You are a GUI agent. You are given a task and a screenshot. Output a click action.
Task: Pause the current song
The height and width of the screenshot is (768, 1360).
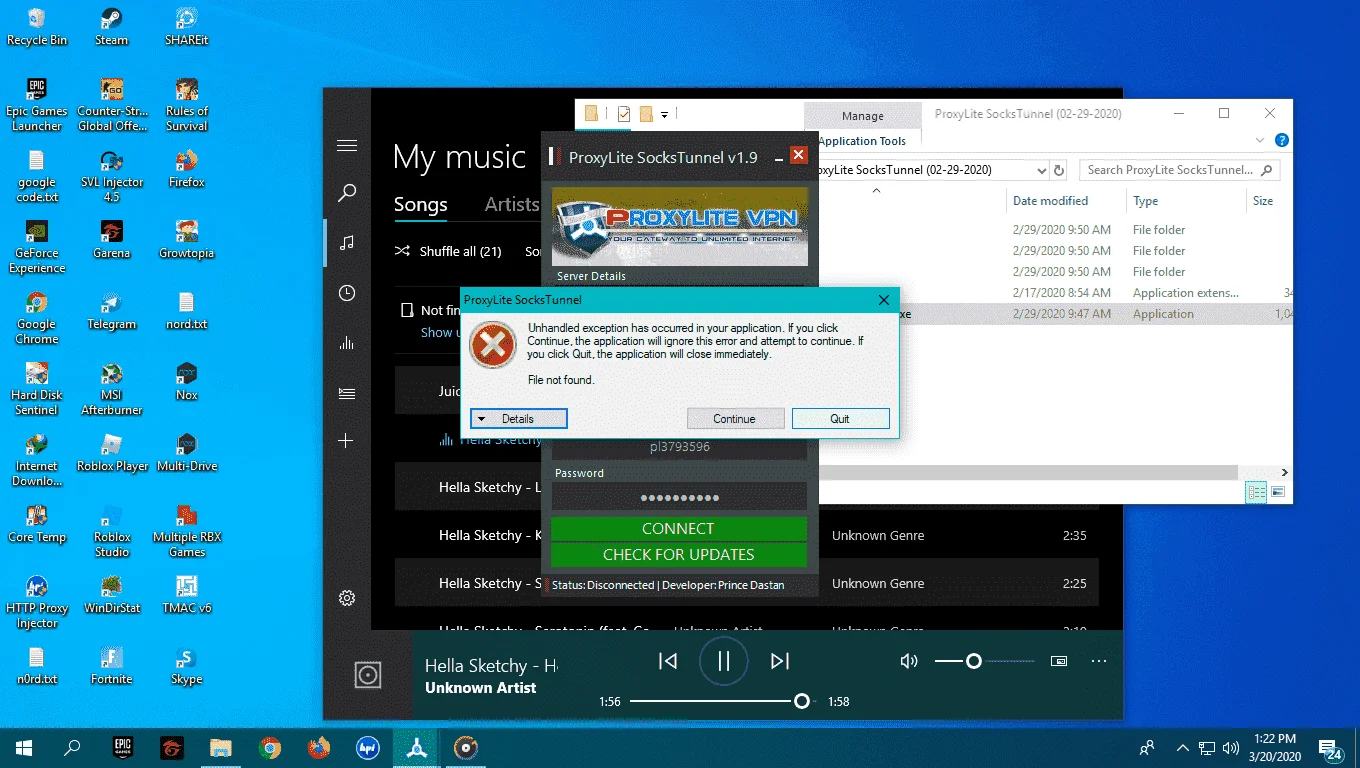coord(724,661)
